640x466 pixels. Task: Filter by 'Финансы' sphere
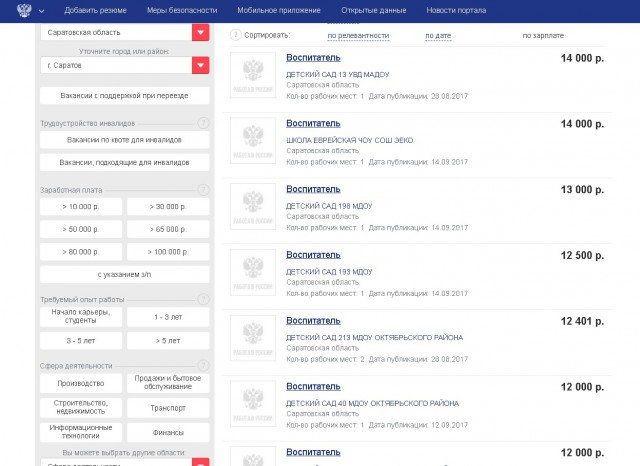pos(168,432)
